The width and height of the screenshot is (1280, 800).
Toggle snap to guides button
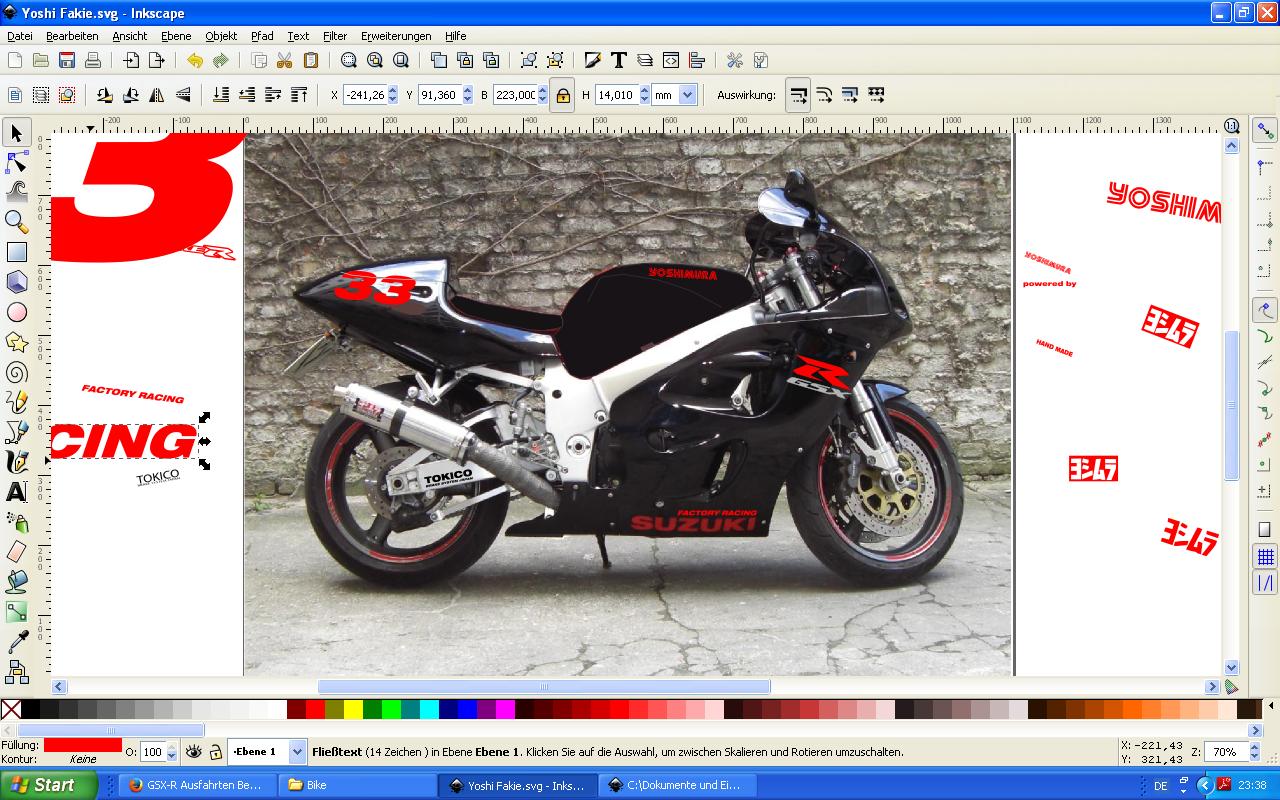click(1266, 583)
